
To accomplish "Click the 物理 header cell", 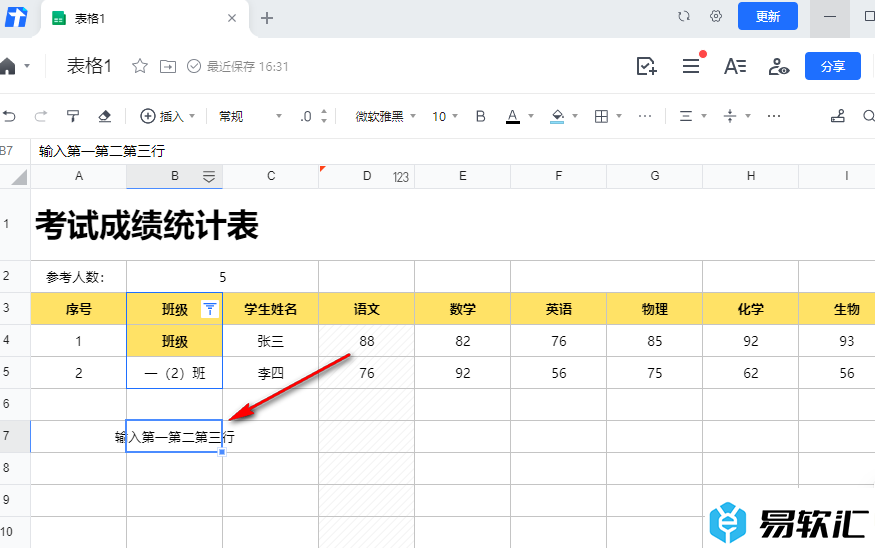I will pos(655,309).
